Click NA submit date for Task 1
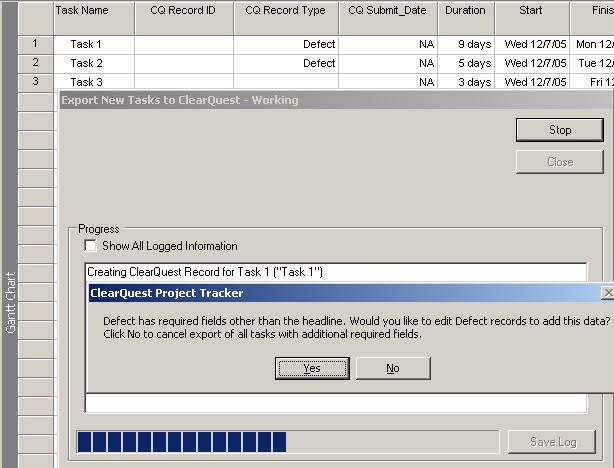 pyautogui.click(x=388, y=44)
